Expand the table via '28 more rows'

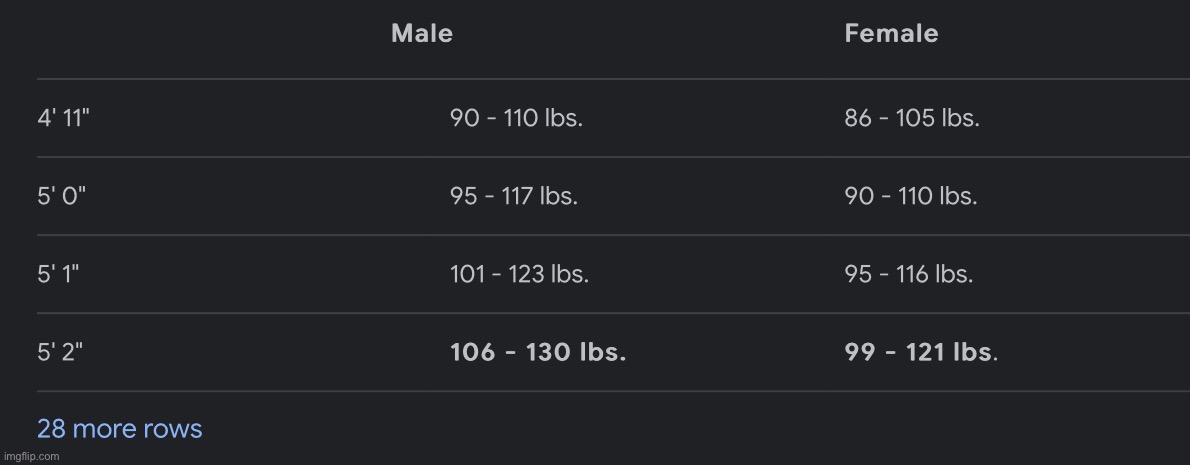click(x=119, y=429)
